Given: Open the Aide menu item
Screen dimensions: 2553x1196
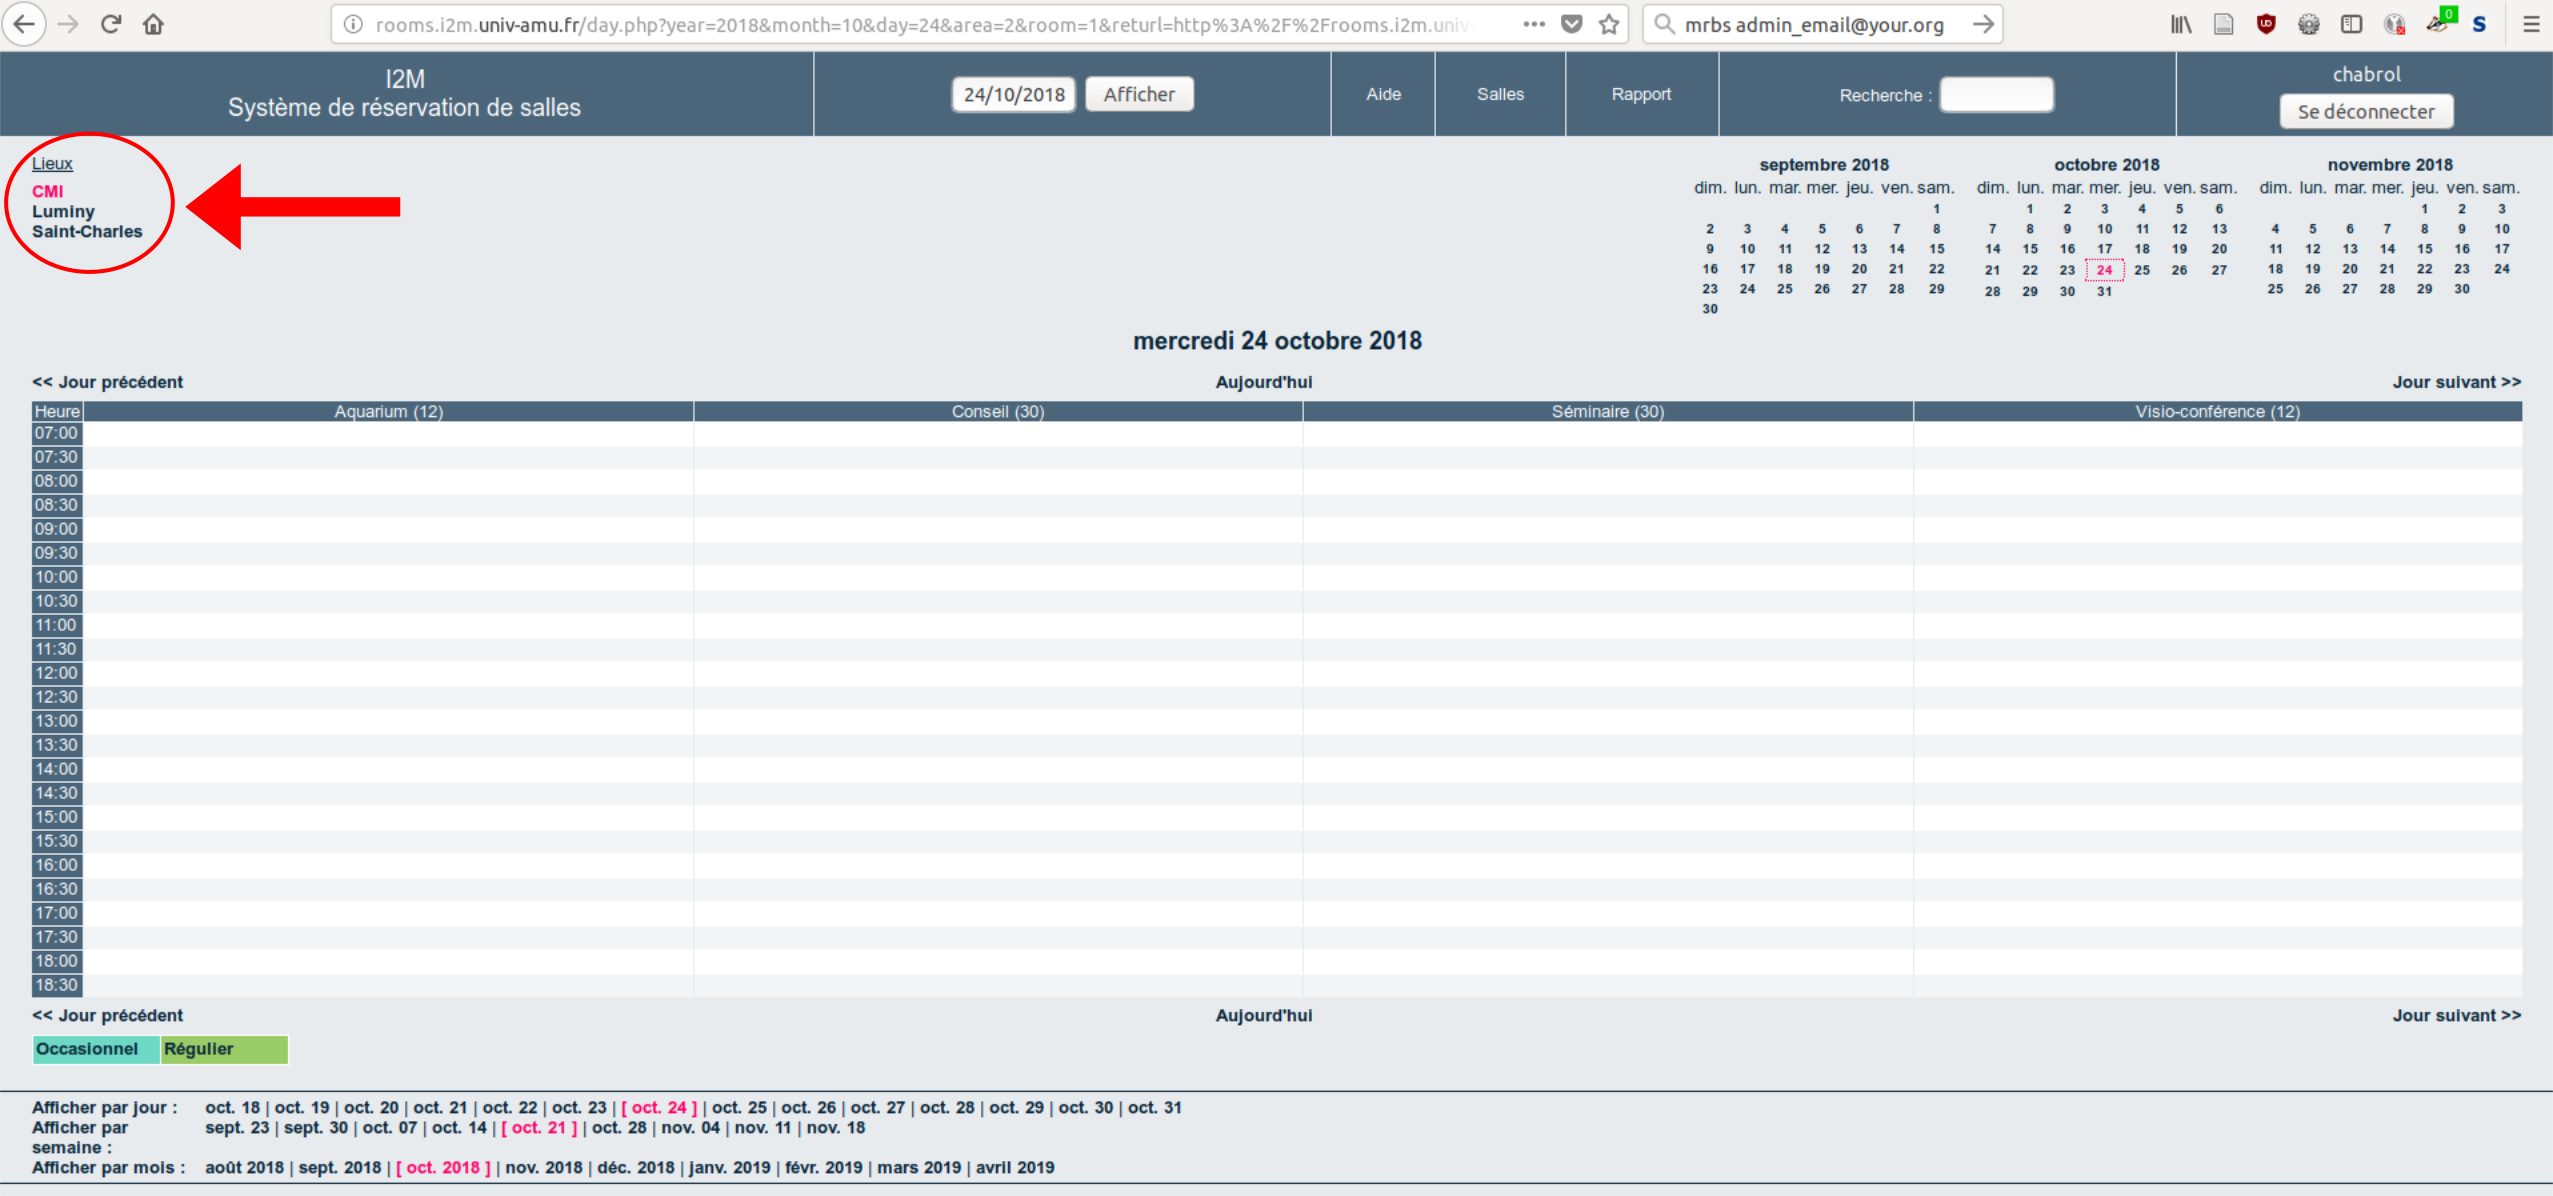Looking at the screenshot, I should point(1383,94).
